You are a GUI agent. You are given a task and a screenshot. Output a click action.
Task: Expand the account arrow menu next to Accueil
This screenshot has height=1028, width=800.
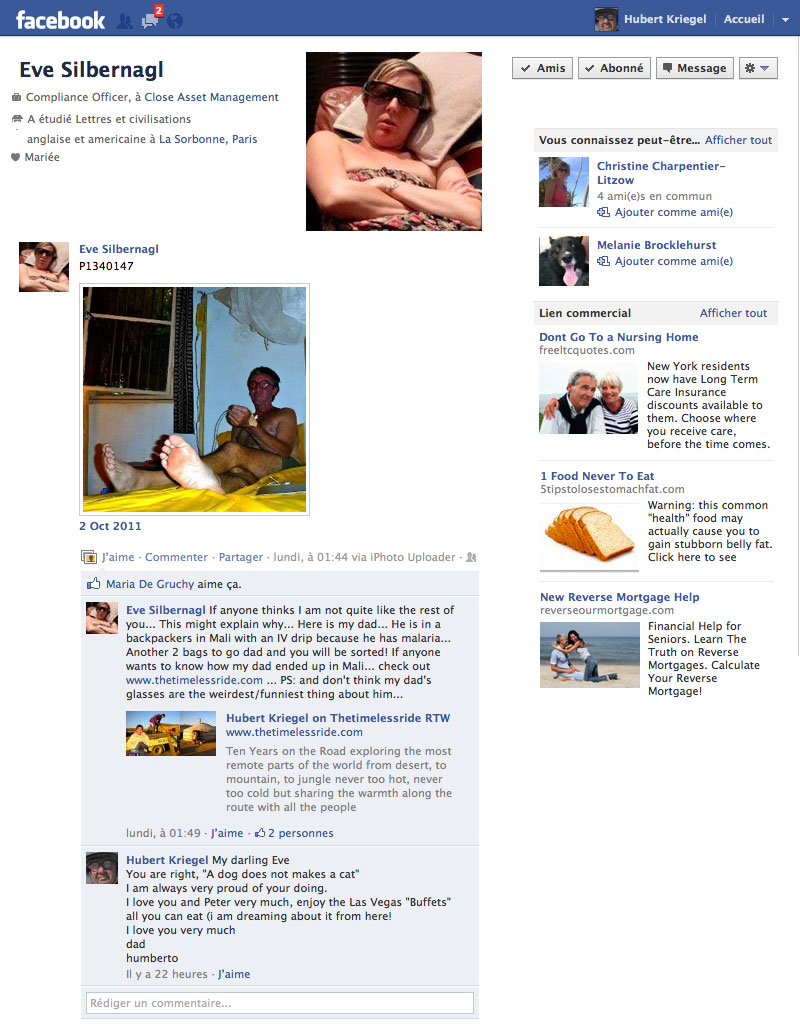click(785, 20)
